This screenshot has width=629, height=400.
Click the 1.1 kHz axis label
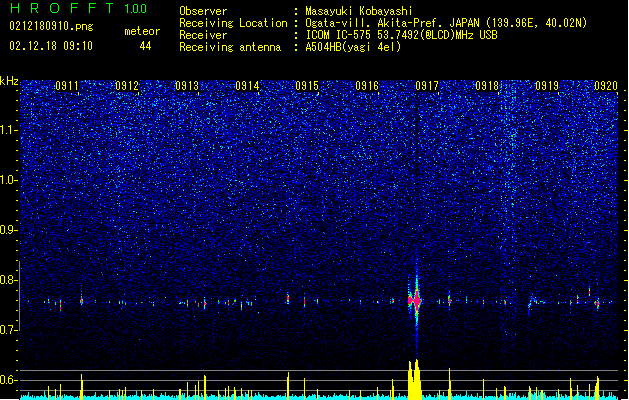(x=9, y=130)
